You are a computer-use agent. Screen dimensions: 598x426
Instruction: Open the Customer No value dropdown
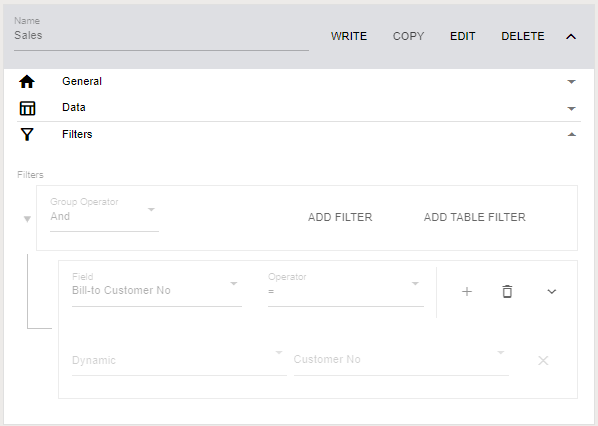[401, 359]
